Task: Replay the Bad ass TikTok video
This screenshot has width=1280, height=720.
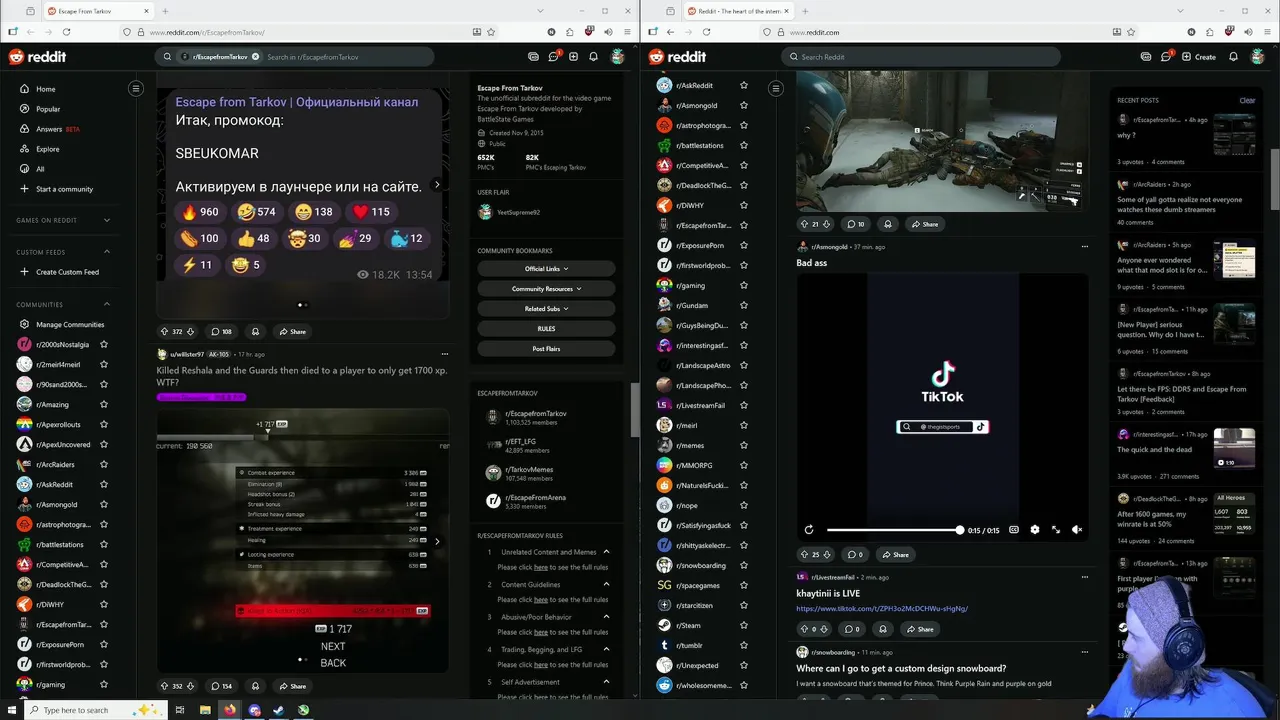Action: [x=809, y=530]
